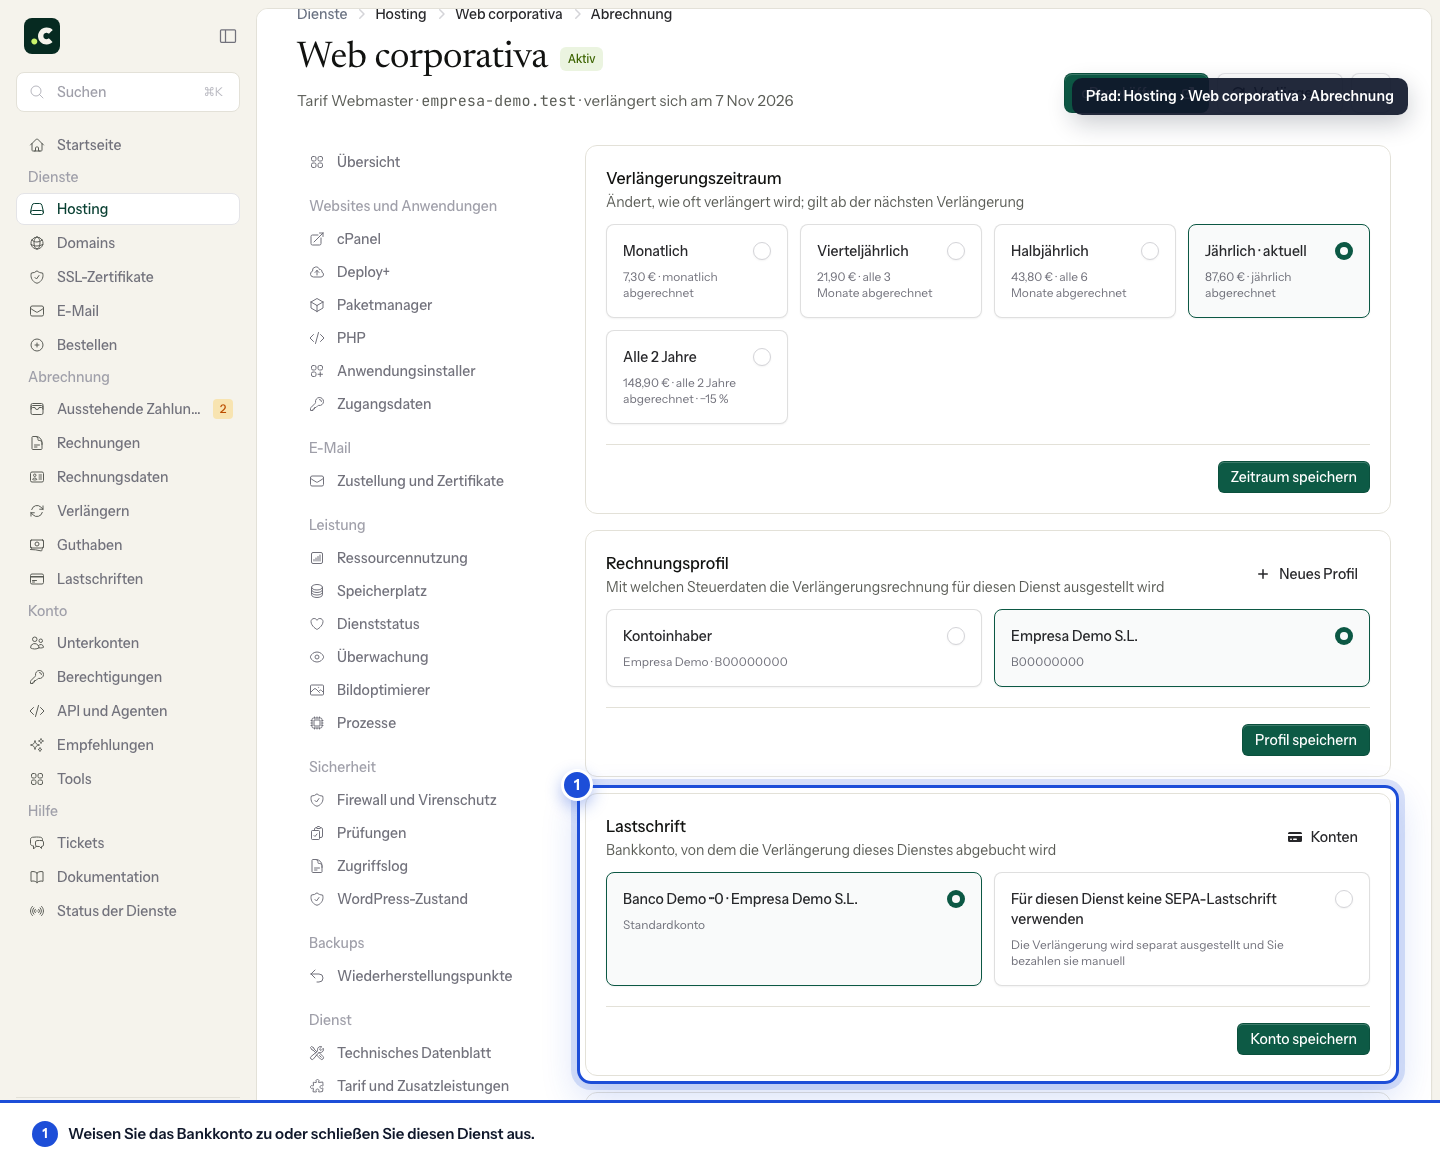This screenshot has height=1164, width=1440.
Task: Choose the Kontoinhaber billing profile
Action: click(794, 648)
